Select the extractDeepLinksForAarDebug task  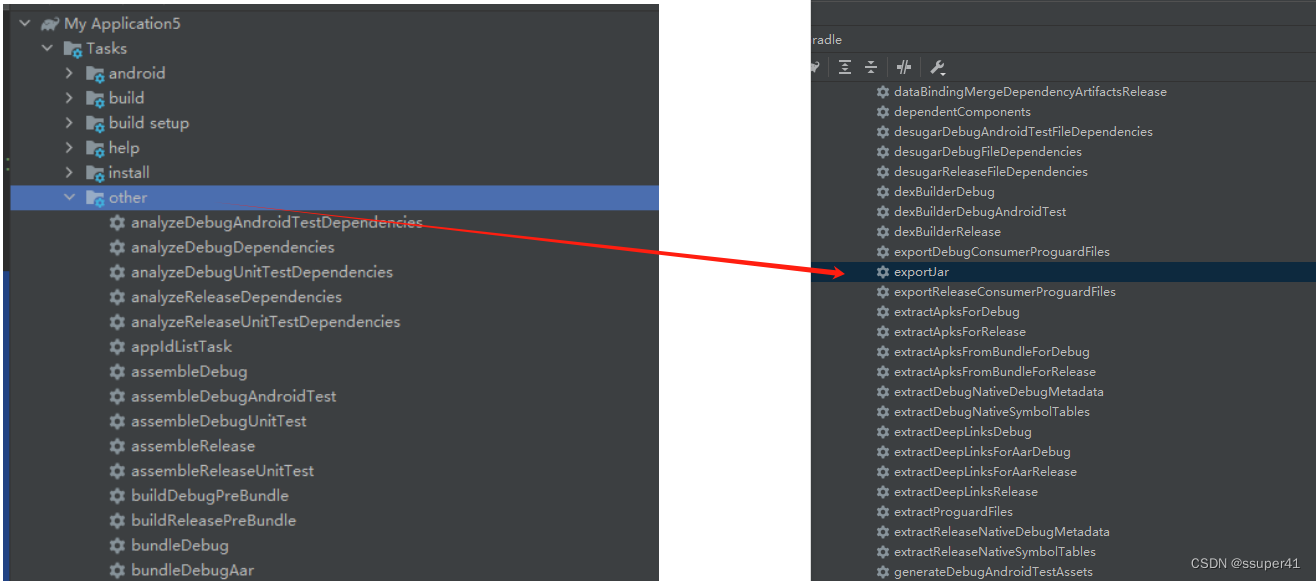pos(982,452)
